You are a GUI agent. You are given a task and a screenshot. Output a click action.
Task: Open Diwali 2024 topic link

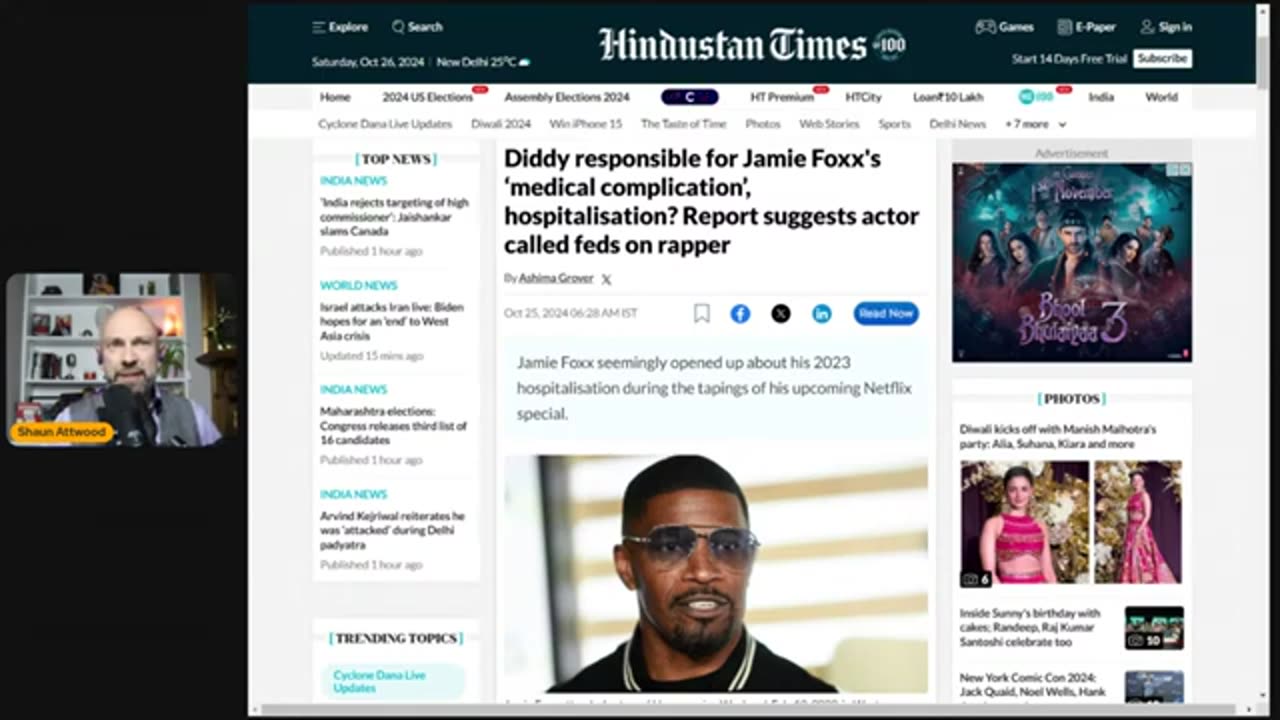click(x=501, y=124)
